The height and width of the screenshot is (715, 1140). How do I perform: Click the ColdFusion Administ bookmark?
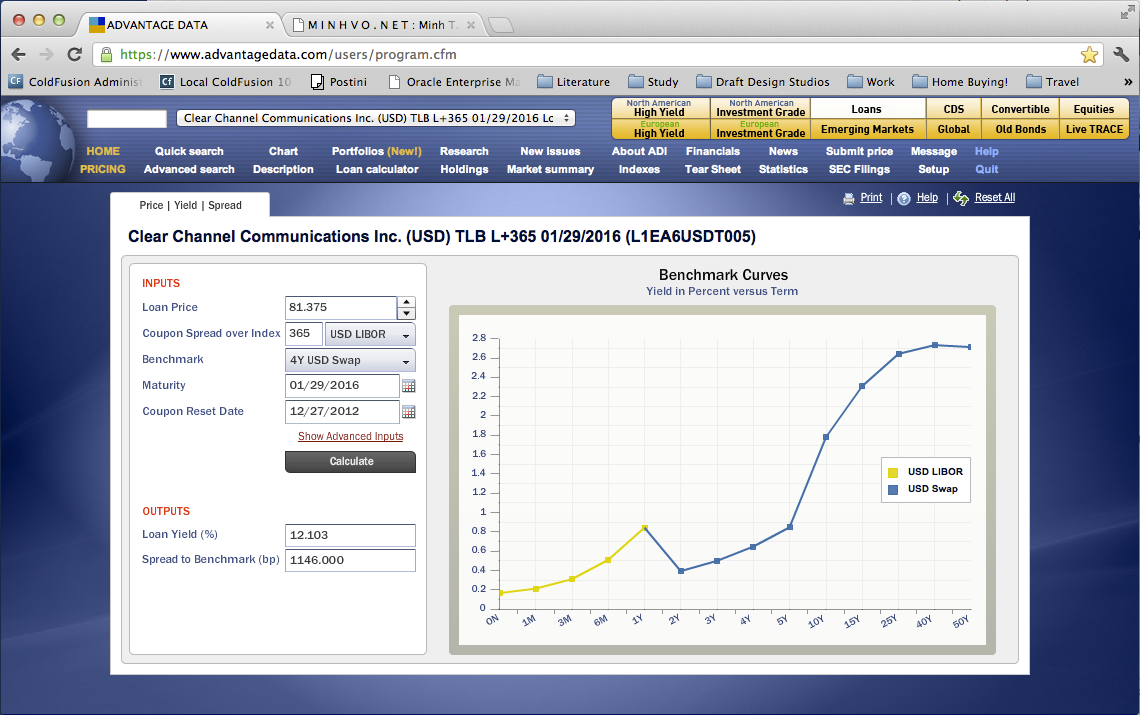coord(76,82)
